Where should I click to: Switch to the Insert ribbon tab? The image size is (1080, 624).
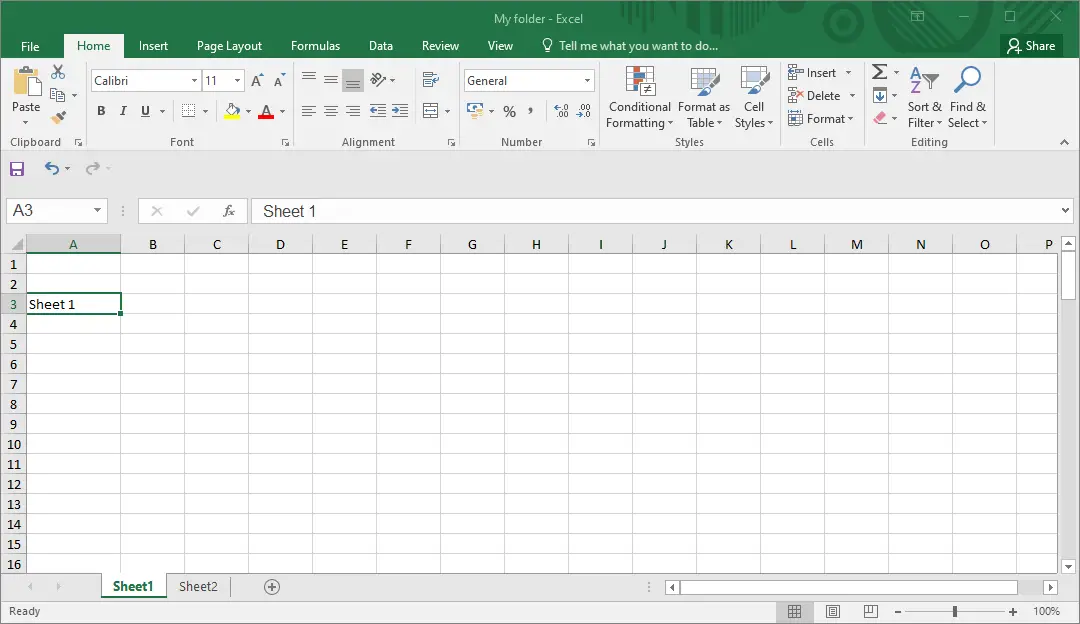coord(153,46)
